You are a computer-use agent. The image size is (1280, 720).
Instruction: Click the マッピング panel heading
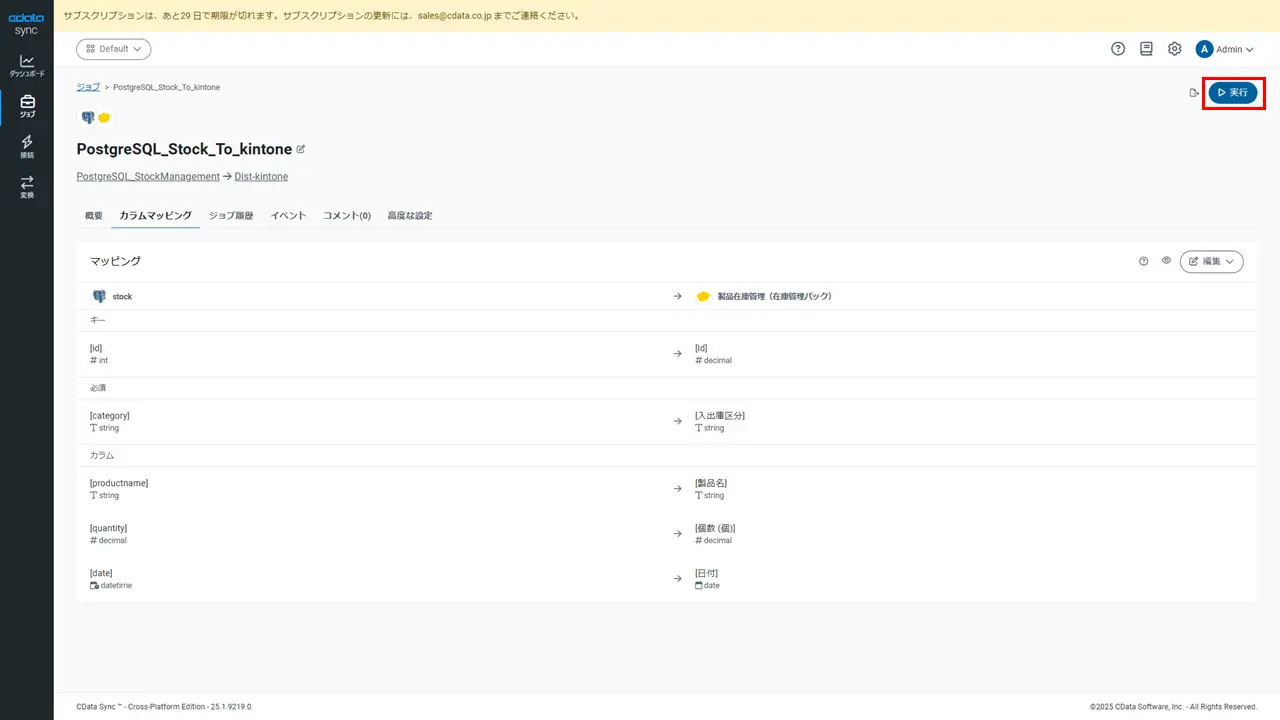115,261
